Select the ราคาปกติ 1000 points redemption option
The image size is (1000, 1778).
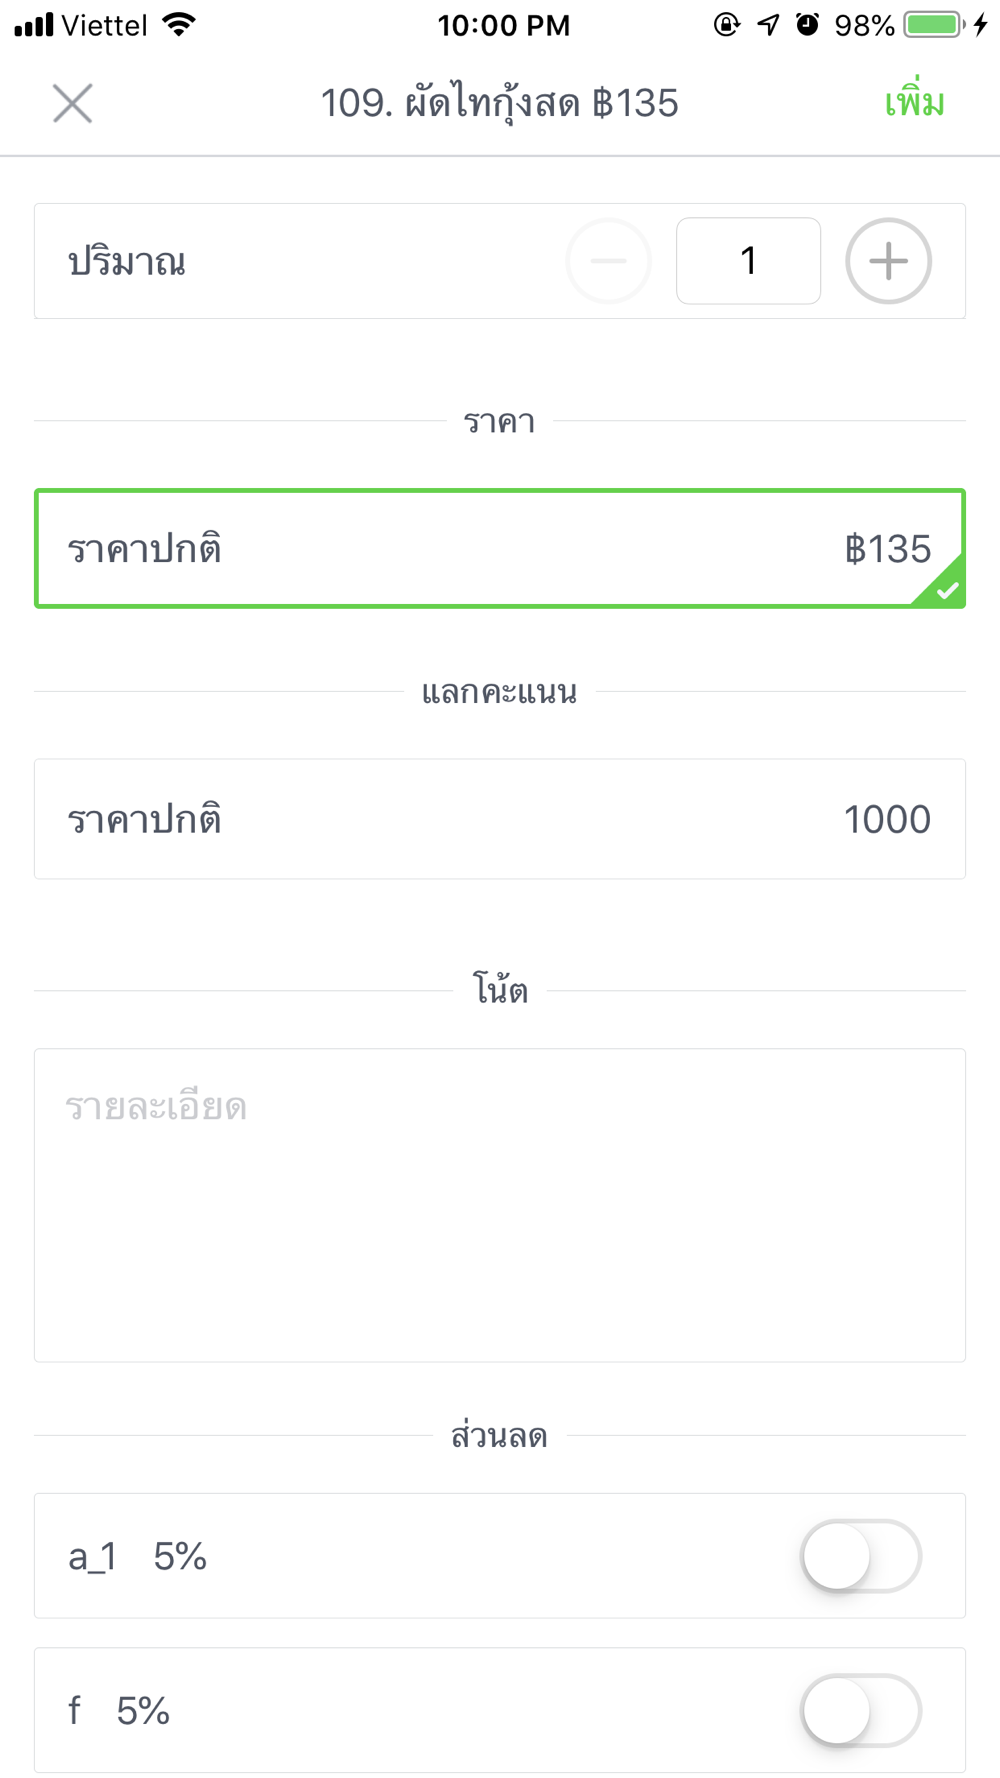(500, 819)
